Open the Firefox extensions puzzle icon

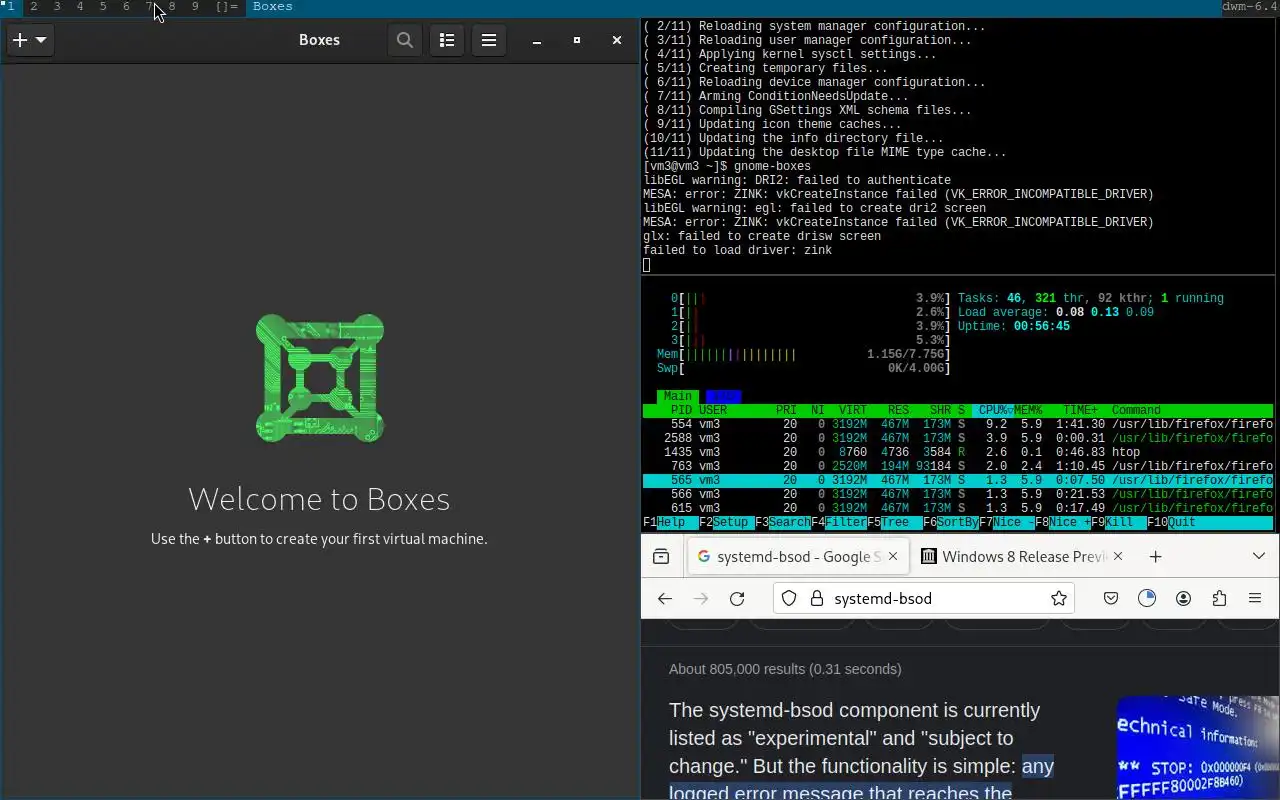(1219, 598)
